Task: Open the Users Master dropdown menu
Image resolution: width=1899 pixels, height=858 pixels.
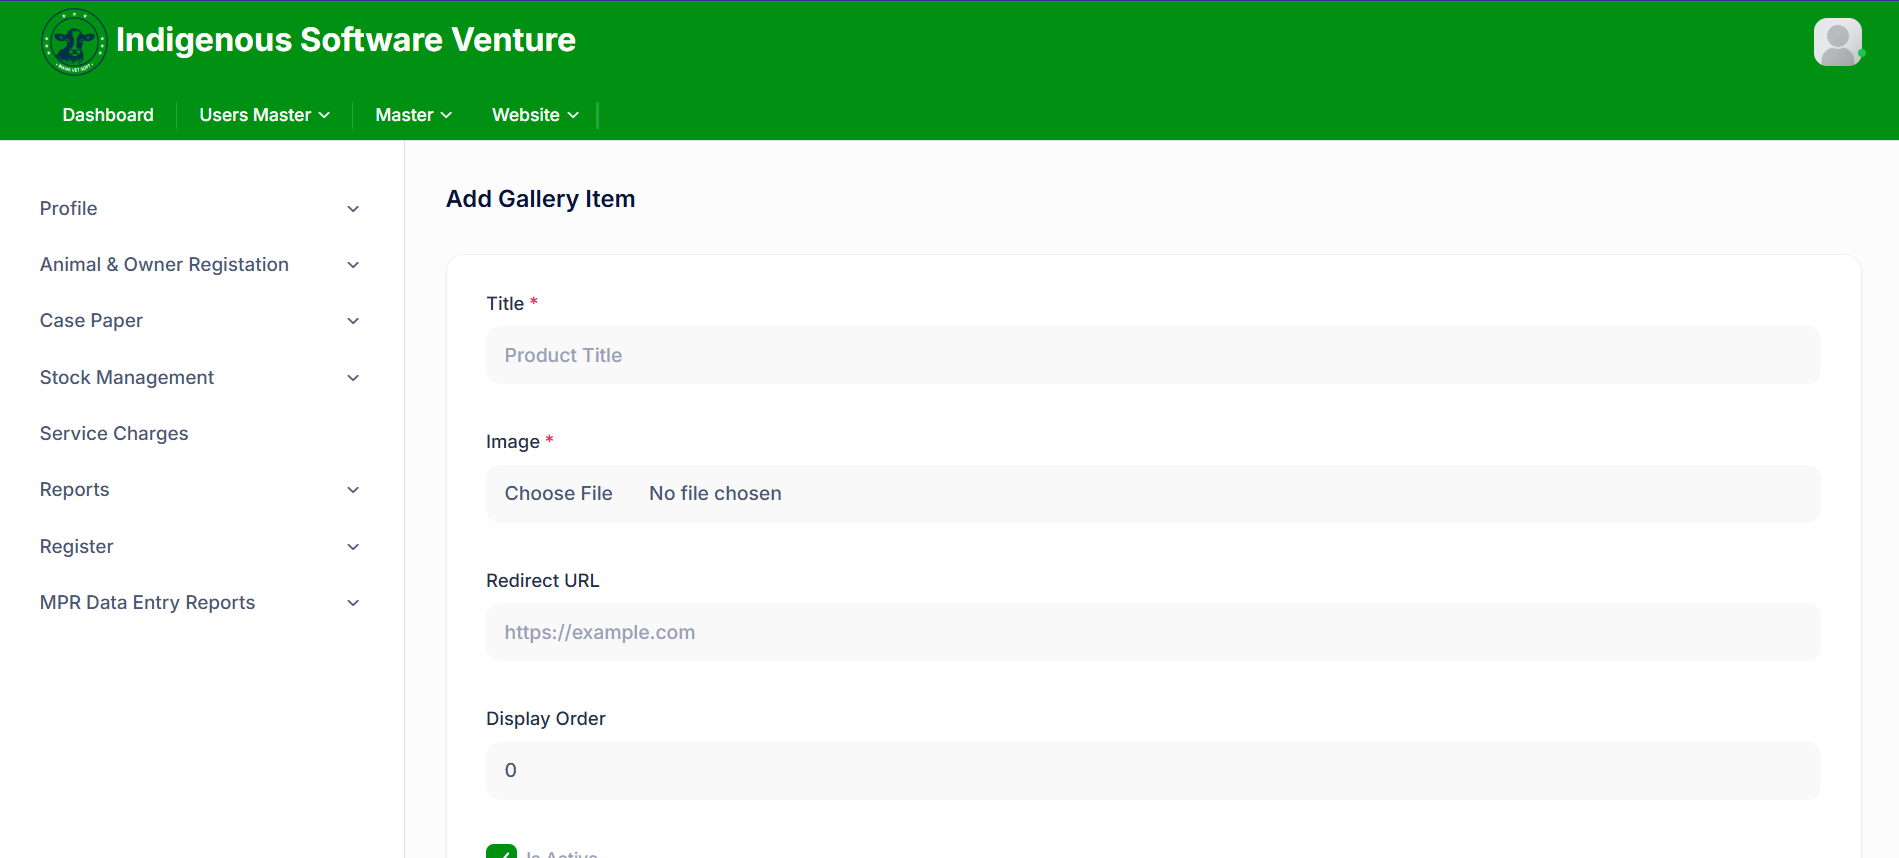Action: [x=265, y=115]
